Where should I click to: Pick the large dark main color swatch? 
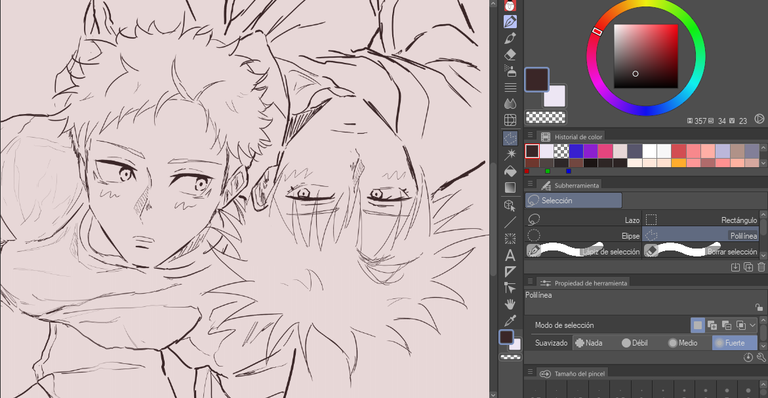coord(537,79)
